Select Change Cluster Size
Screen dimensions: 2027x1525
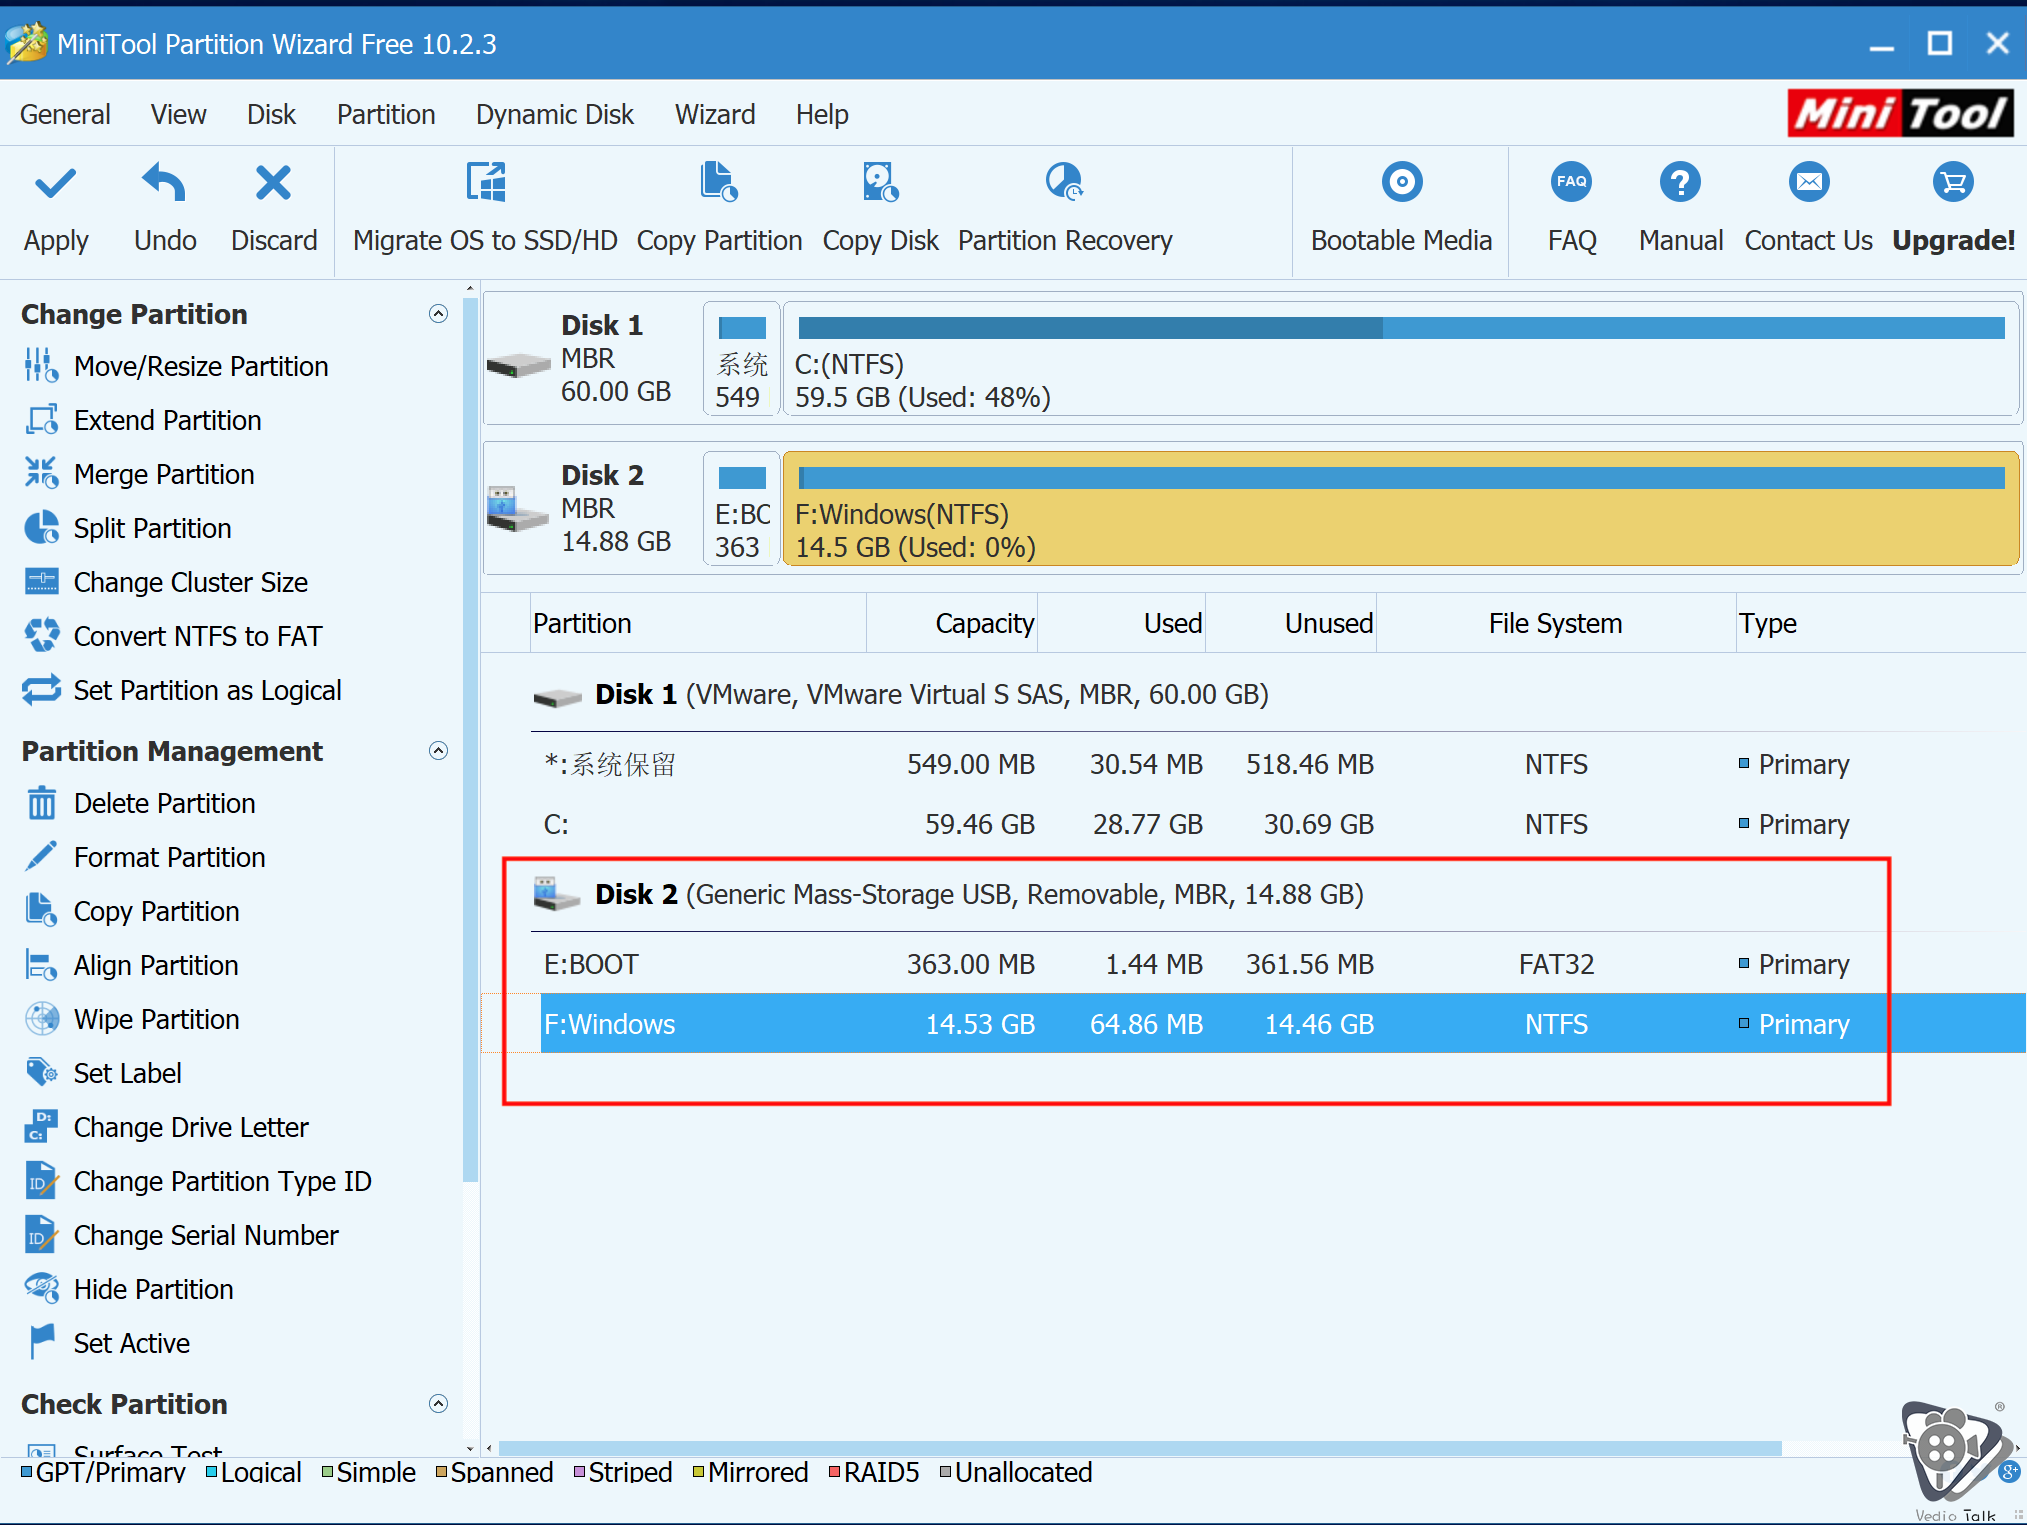[x=166, y=582]
